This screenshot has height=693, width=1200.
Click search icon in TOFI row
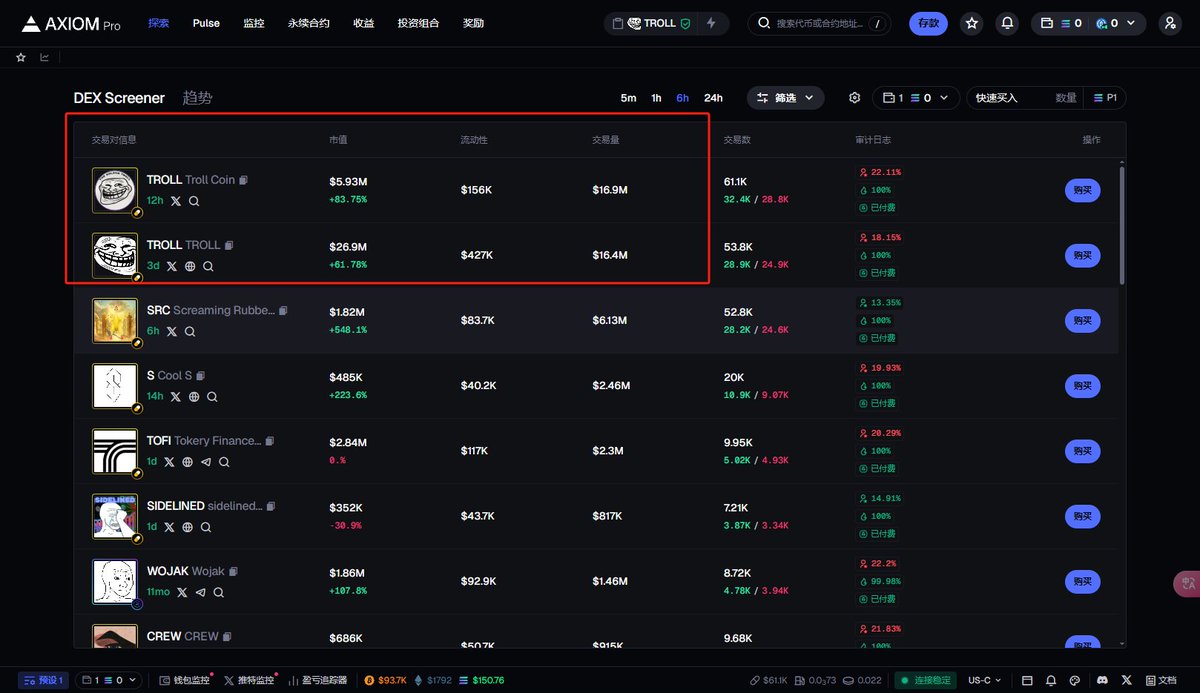pos(224,462)
